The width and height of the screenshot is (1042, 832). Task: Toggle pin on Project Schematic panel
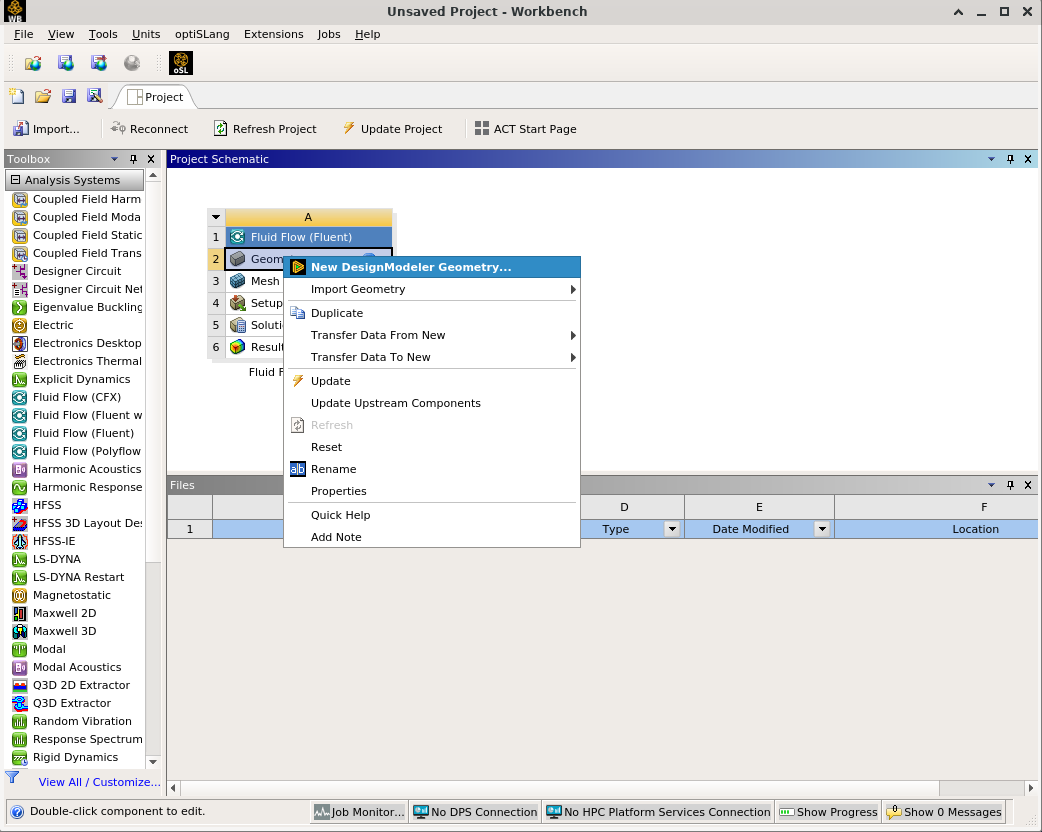pos(1010,159)
